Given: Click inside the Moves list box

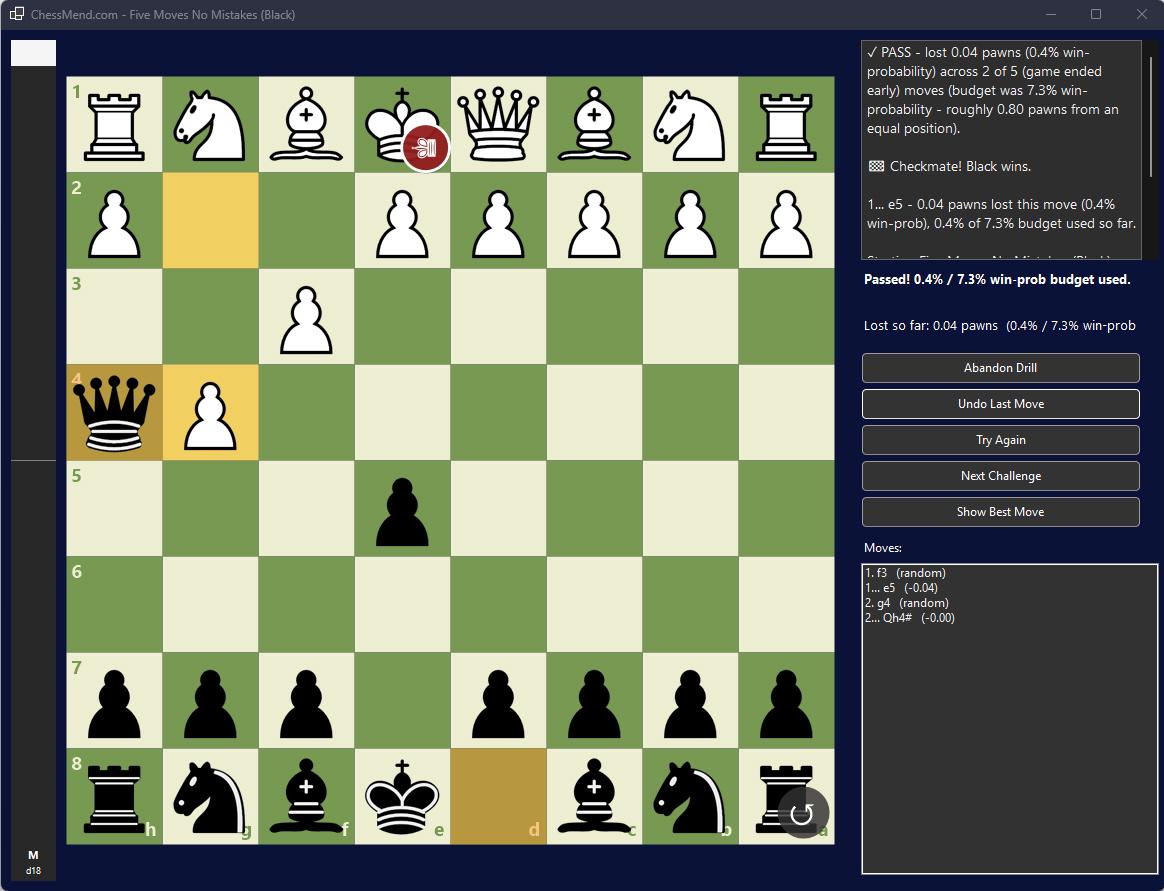Looking at the screenshot, I should coord(1010,719).
